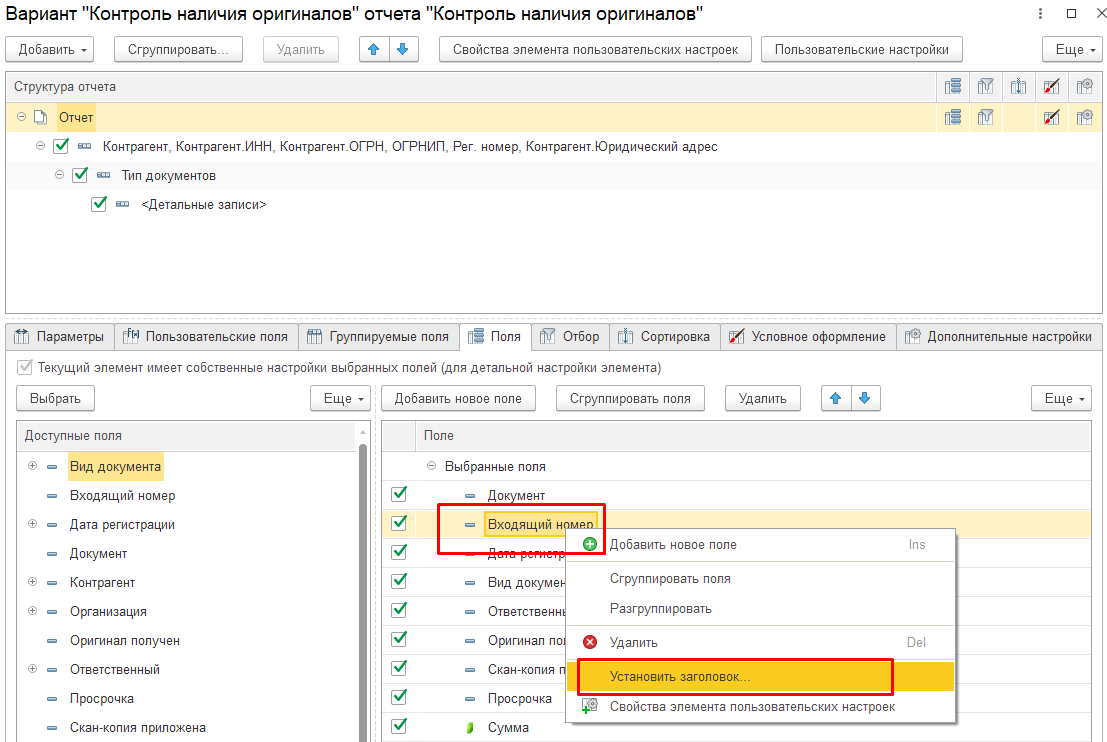This screenshot has height=742, width=1107.
Task: Toggle checkbox for Документ field
Action: 399,493
